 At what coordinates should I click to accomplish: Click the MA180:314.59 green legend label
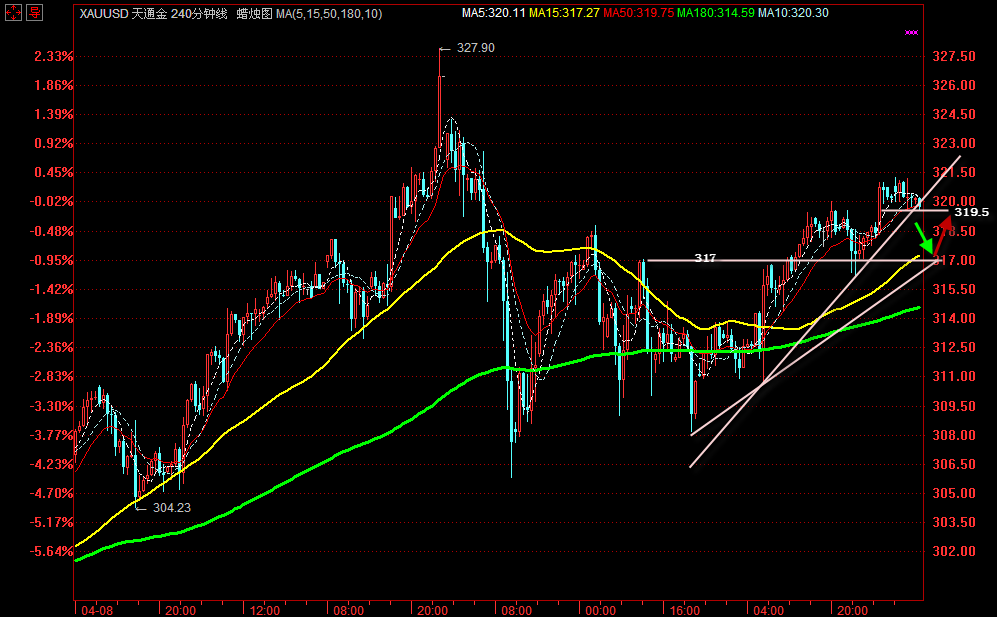716,13
